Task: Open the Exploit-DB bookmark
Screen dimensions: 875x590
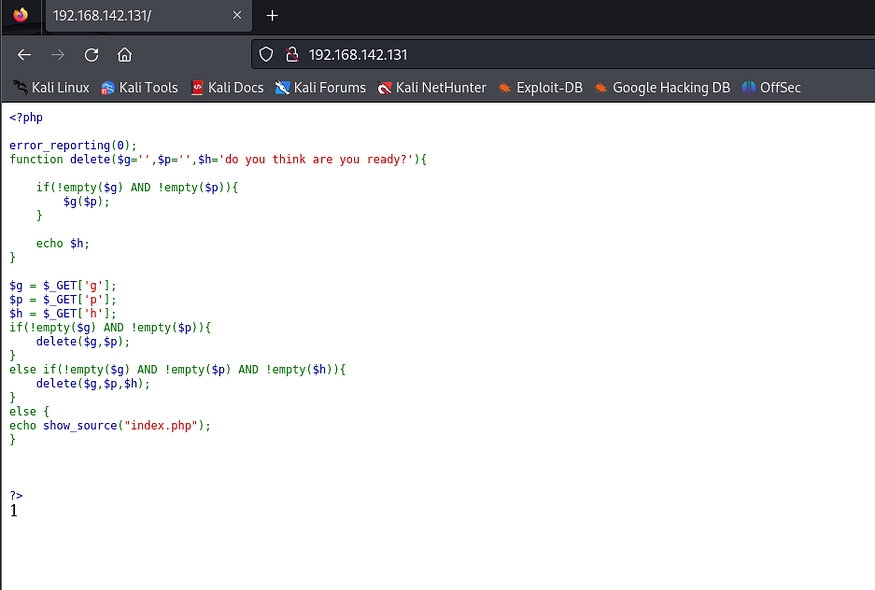Action: [540, 88]
